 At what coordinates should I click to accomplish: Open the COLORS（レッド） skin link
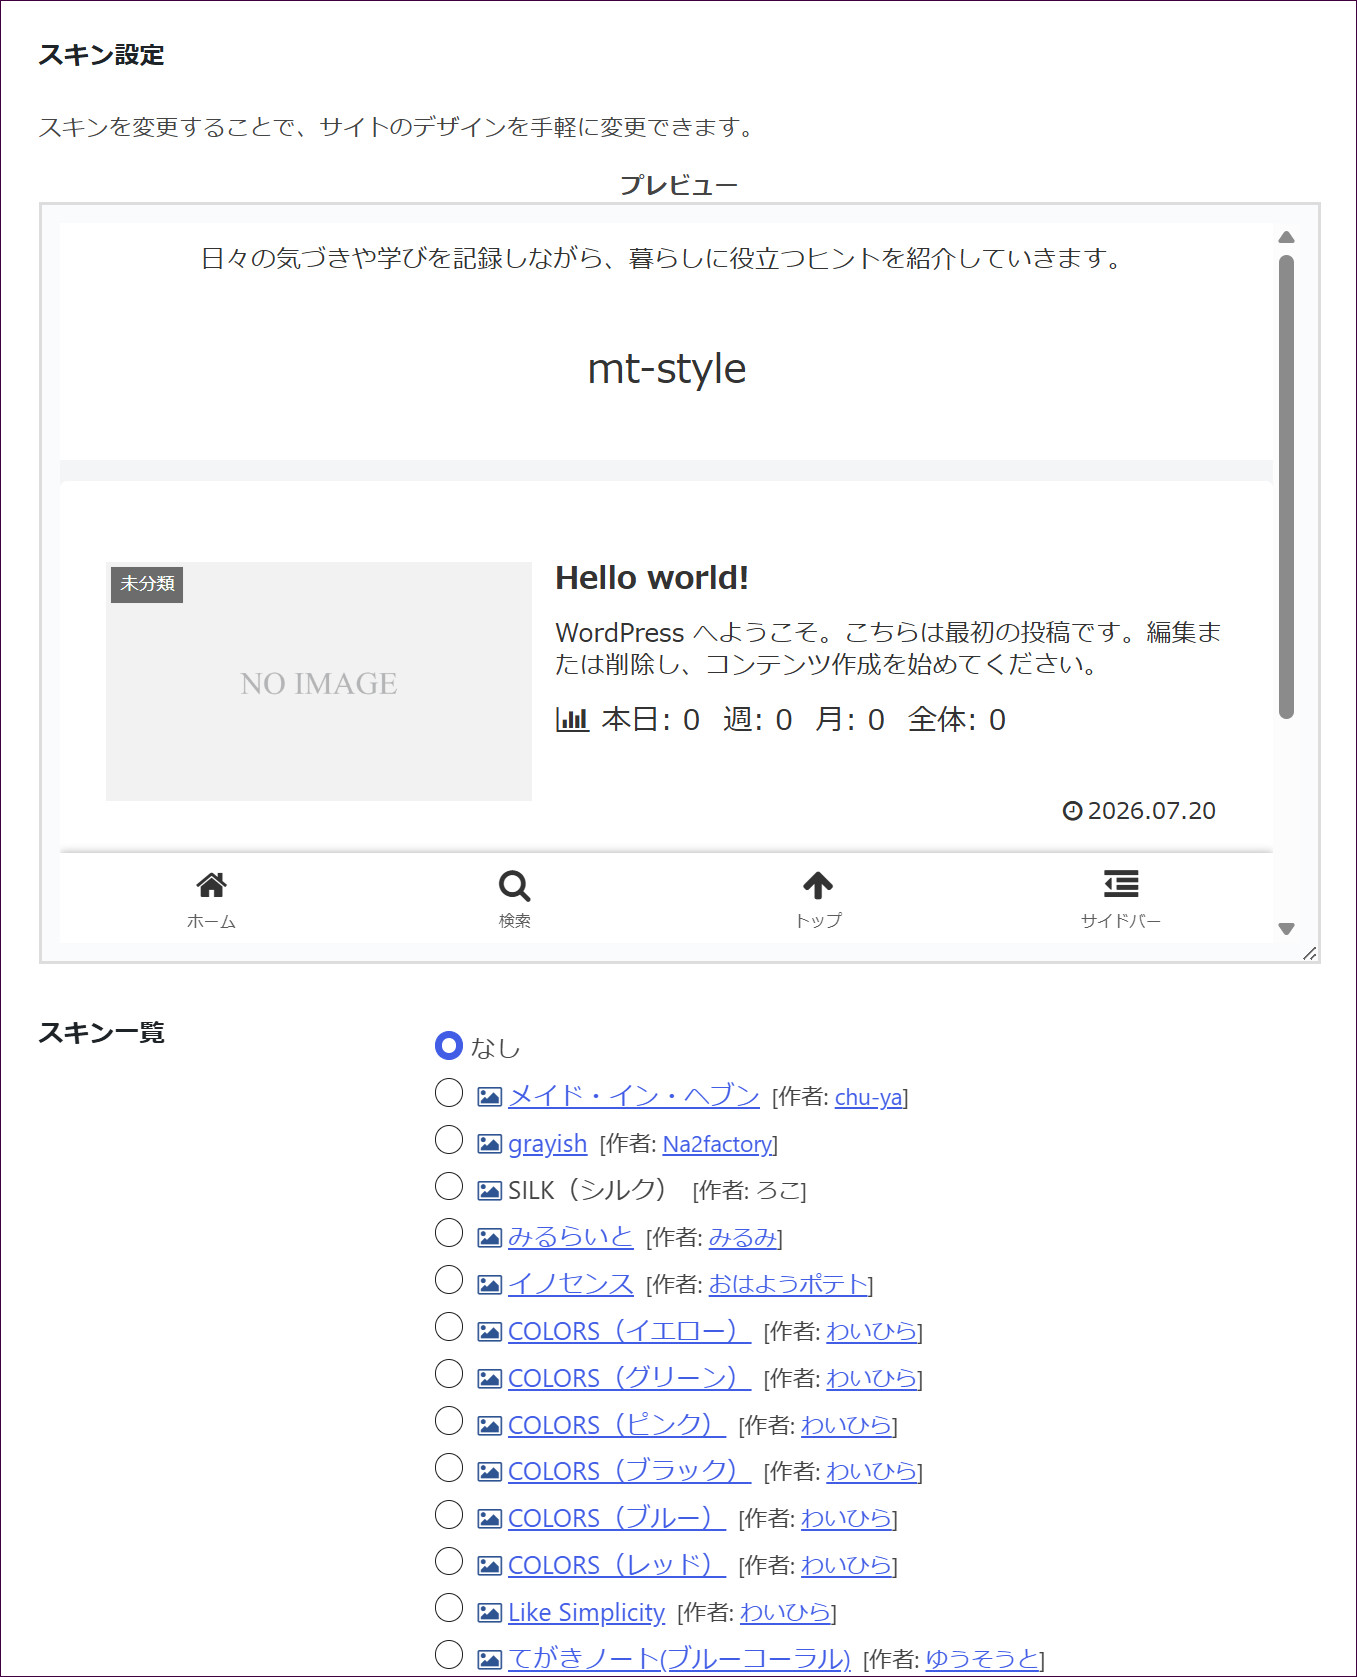coord(617,1565)
